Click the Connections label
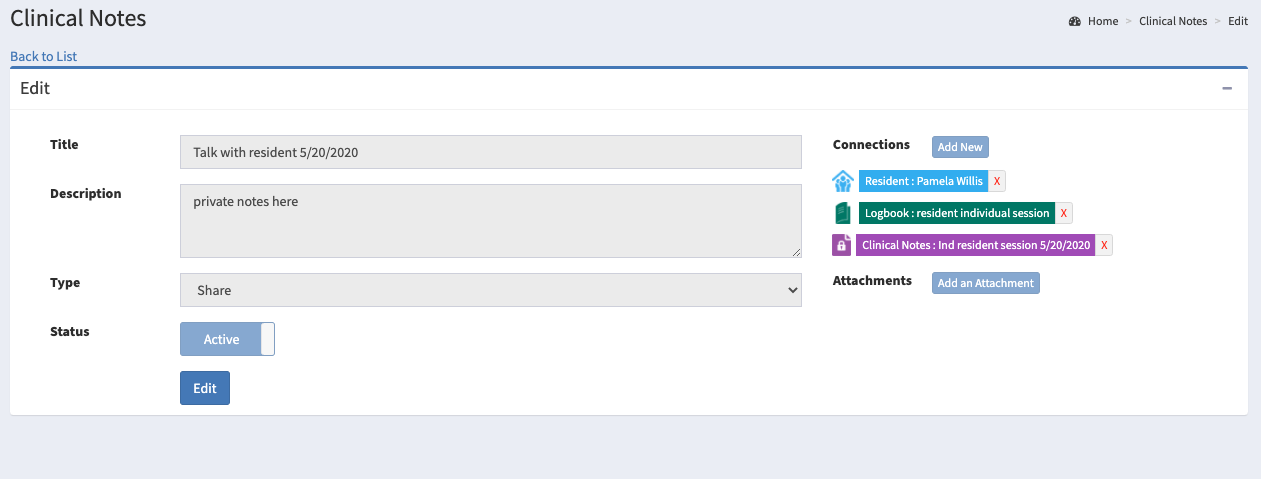This screenshot has width=1261, height=479. [x=871, y=145]
